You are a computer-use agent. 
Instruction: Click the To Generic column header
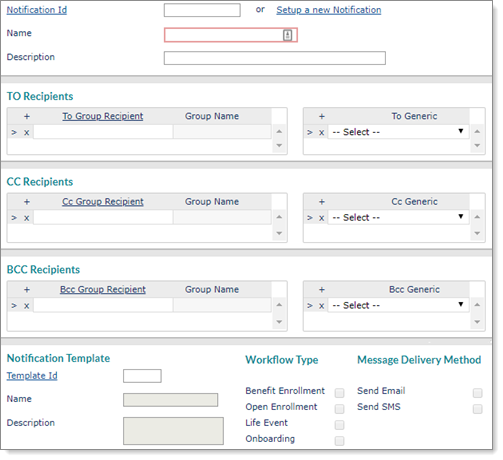414,116
